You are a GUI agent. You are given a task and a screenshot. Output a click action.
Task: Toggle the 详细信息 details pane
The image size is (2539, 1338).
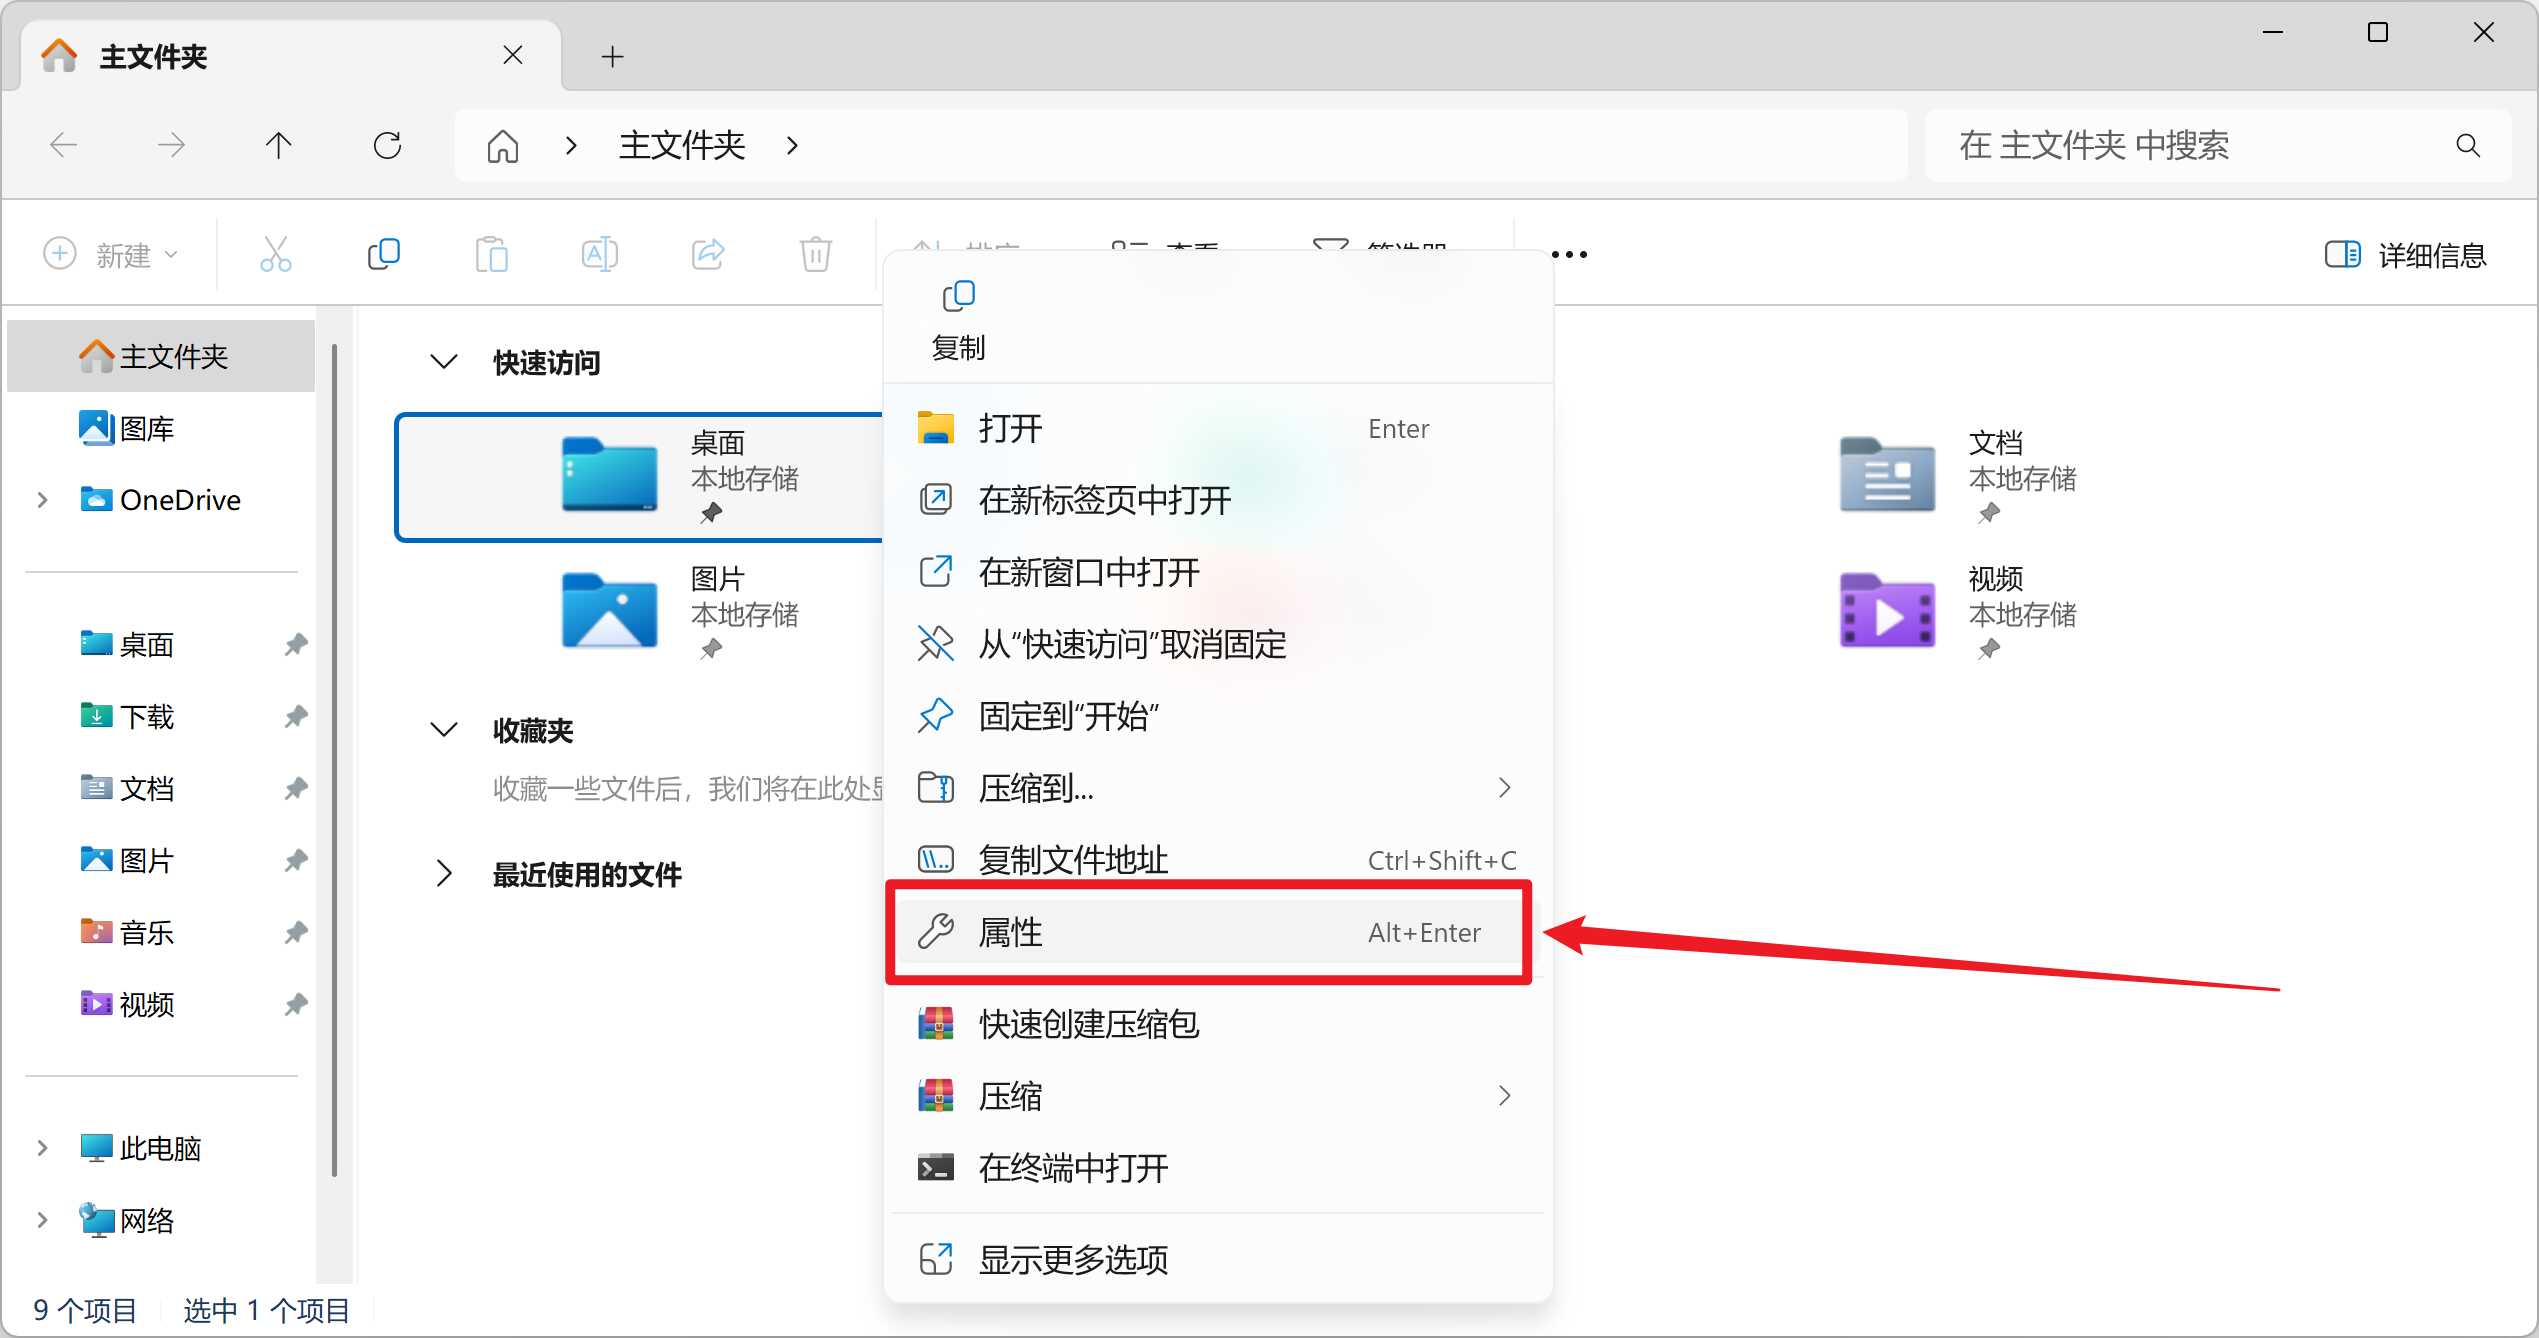point(2404,255)
